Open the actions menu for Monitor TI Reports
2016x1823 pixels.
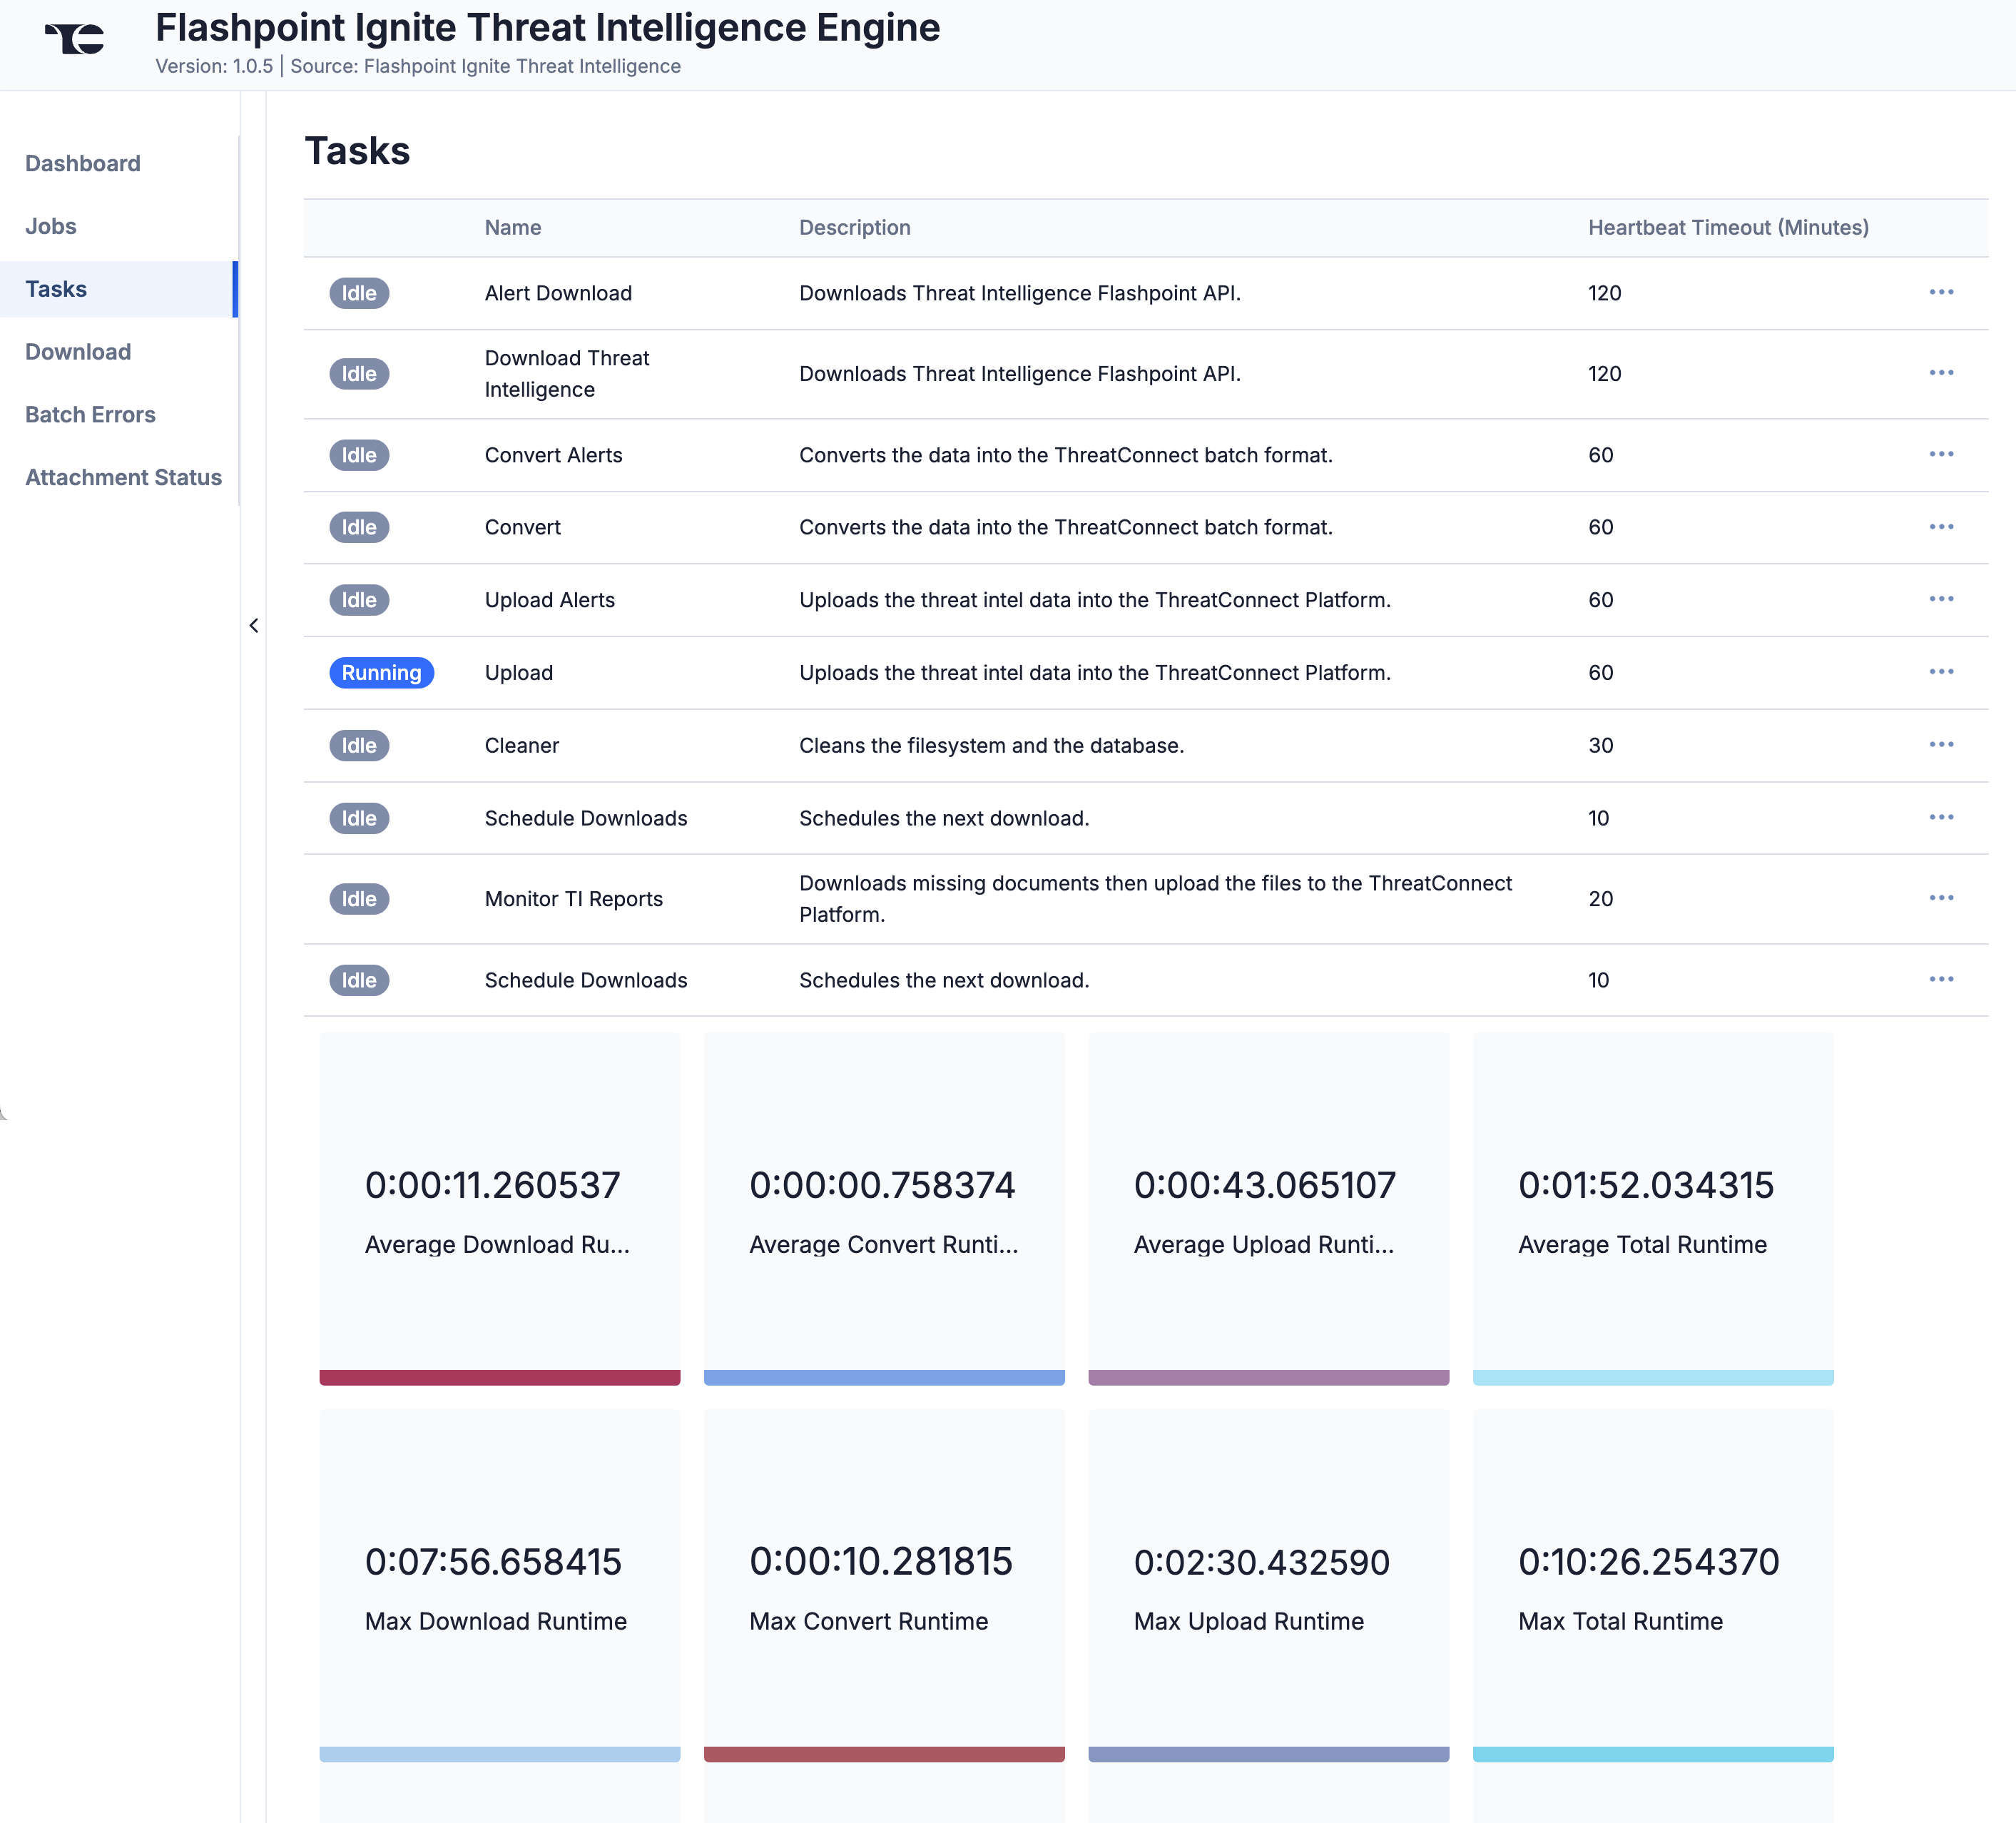[x=1943, y=898]
